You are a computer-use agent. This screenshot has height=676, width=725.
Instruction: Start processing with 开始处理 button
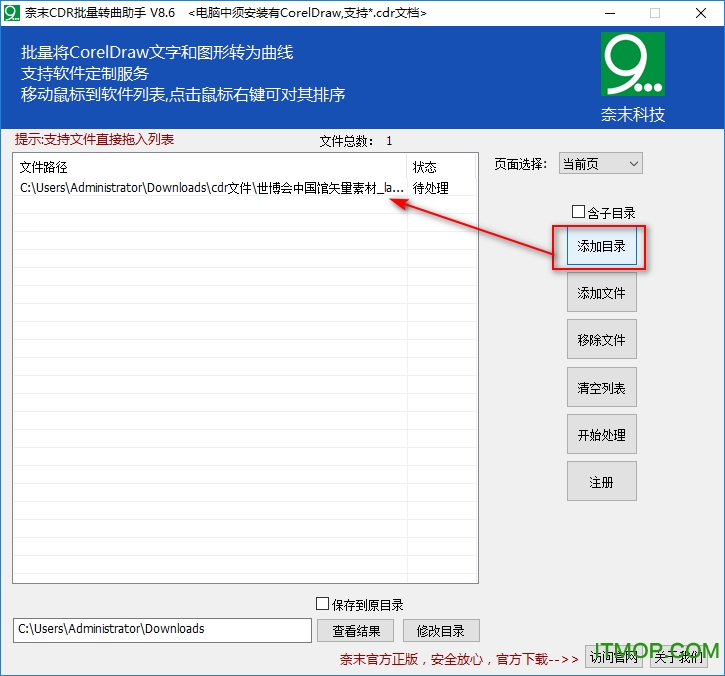tap(601, 435)
